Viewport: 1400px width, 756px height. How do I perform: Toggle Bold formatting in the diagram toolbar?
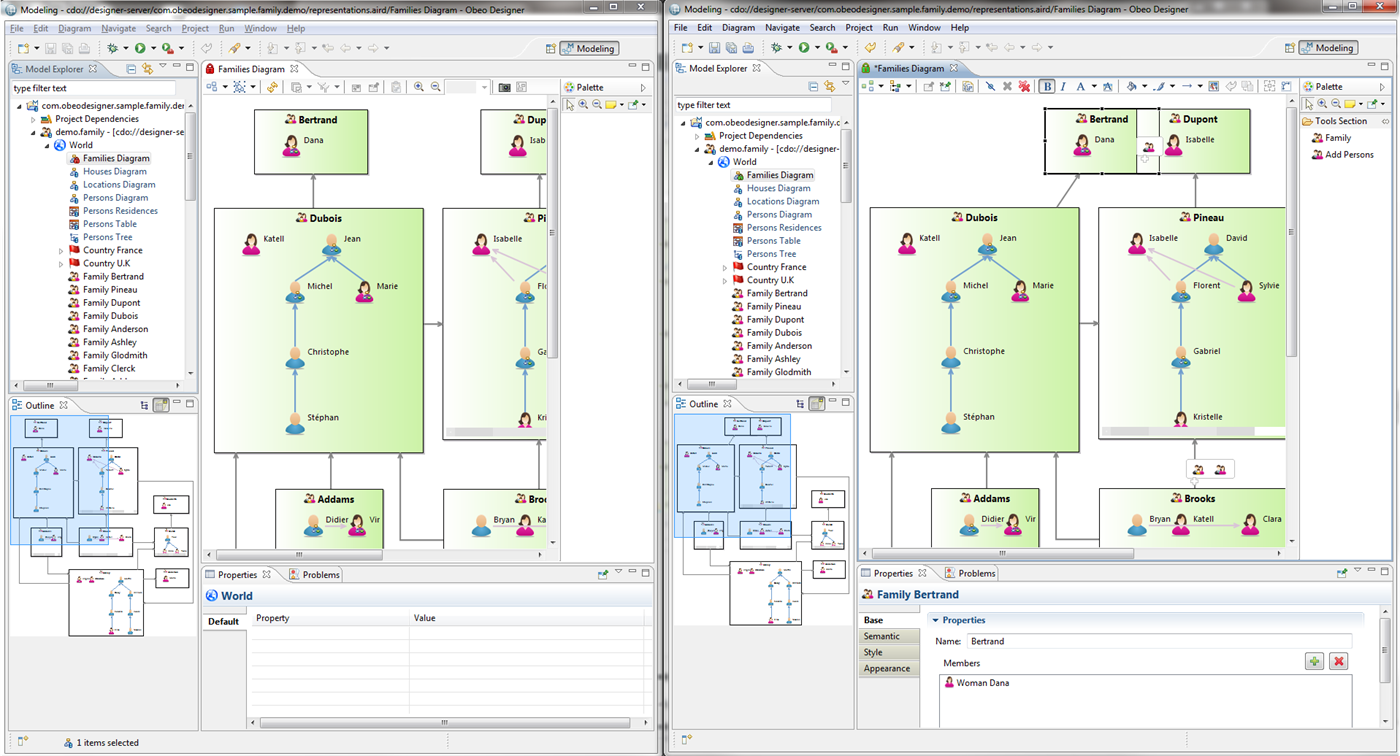click(1048, 86)
